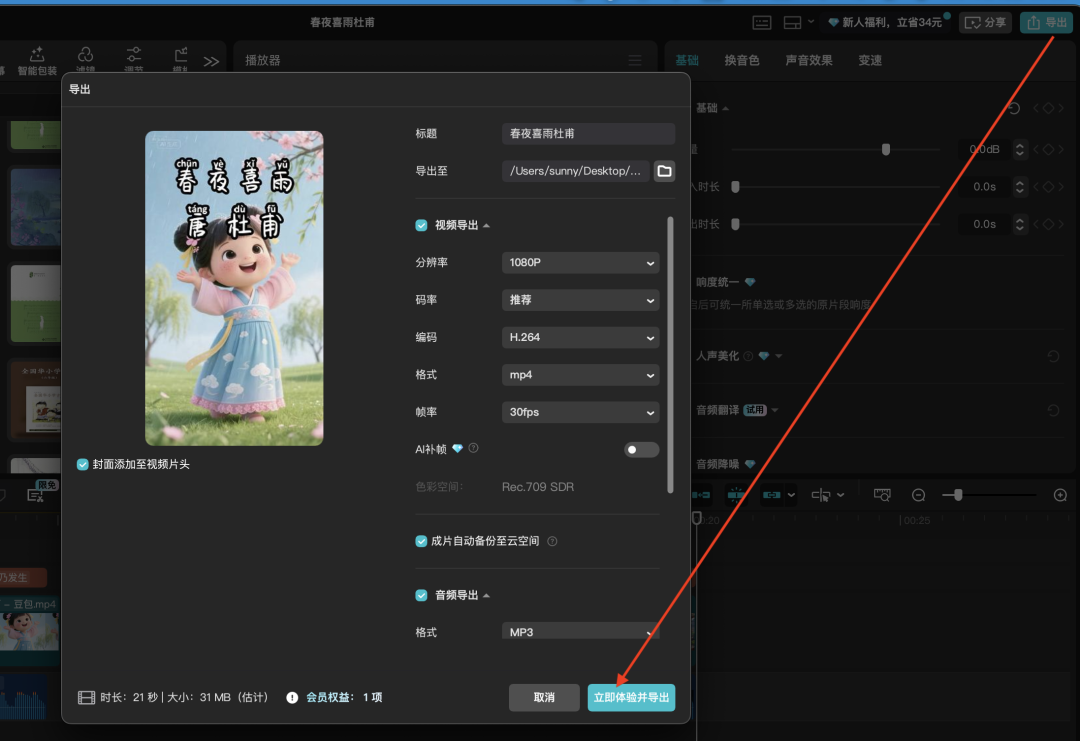1080x741 pixels.
Task: Open the 声音效果 tab
Action: point(808,59)
